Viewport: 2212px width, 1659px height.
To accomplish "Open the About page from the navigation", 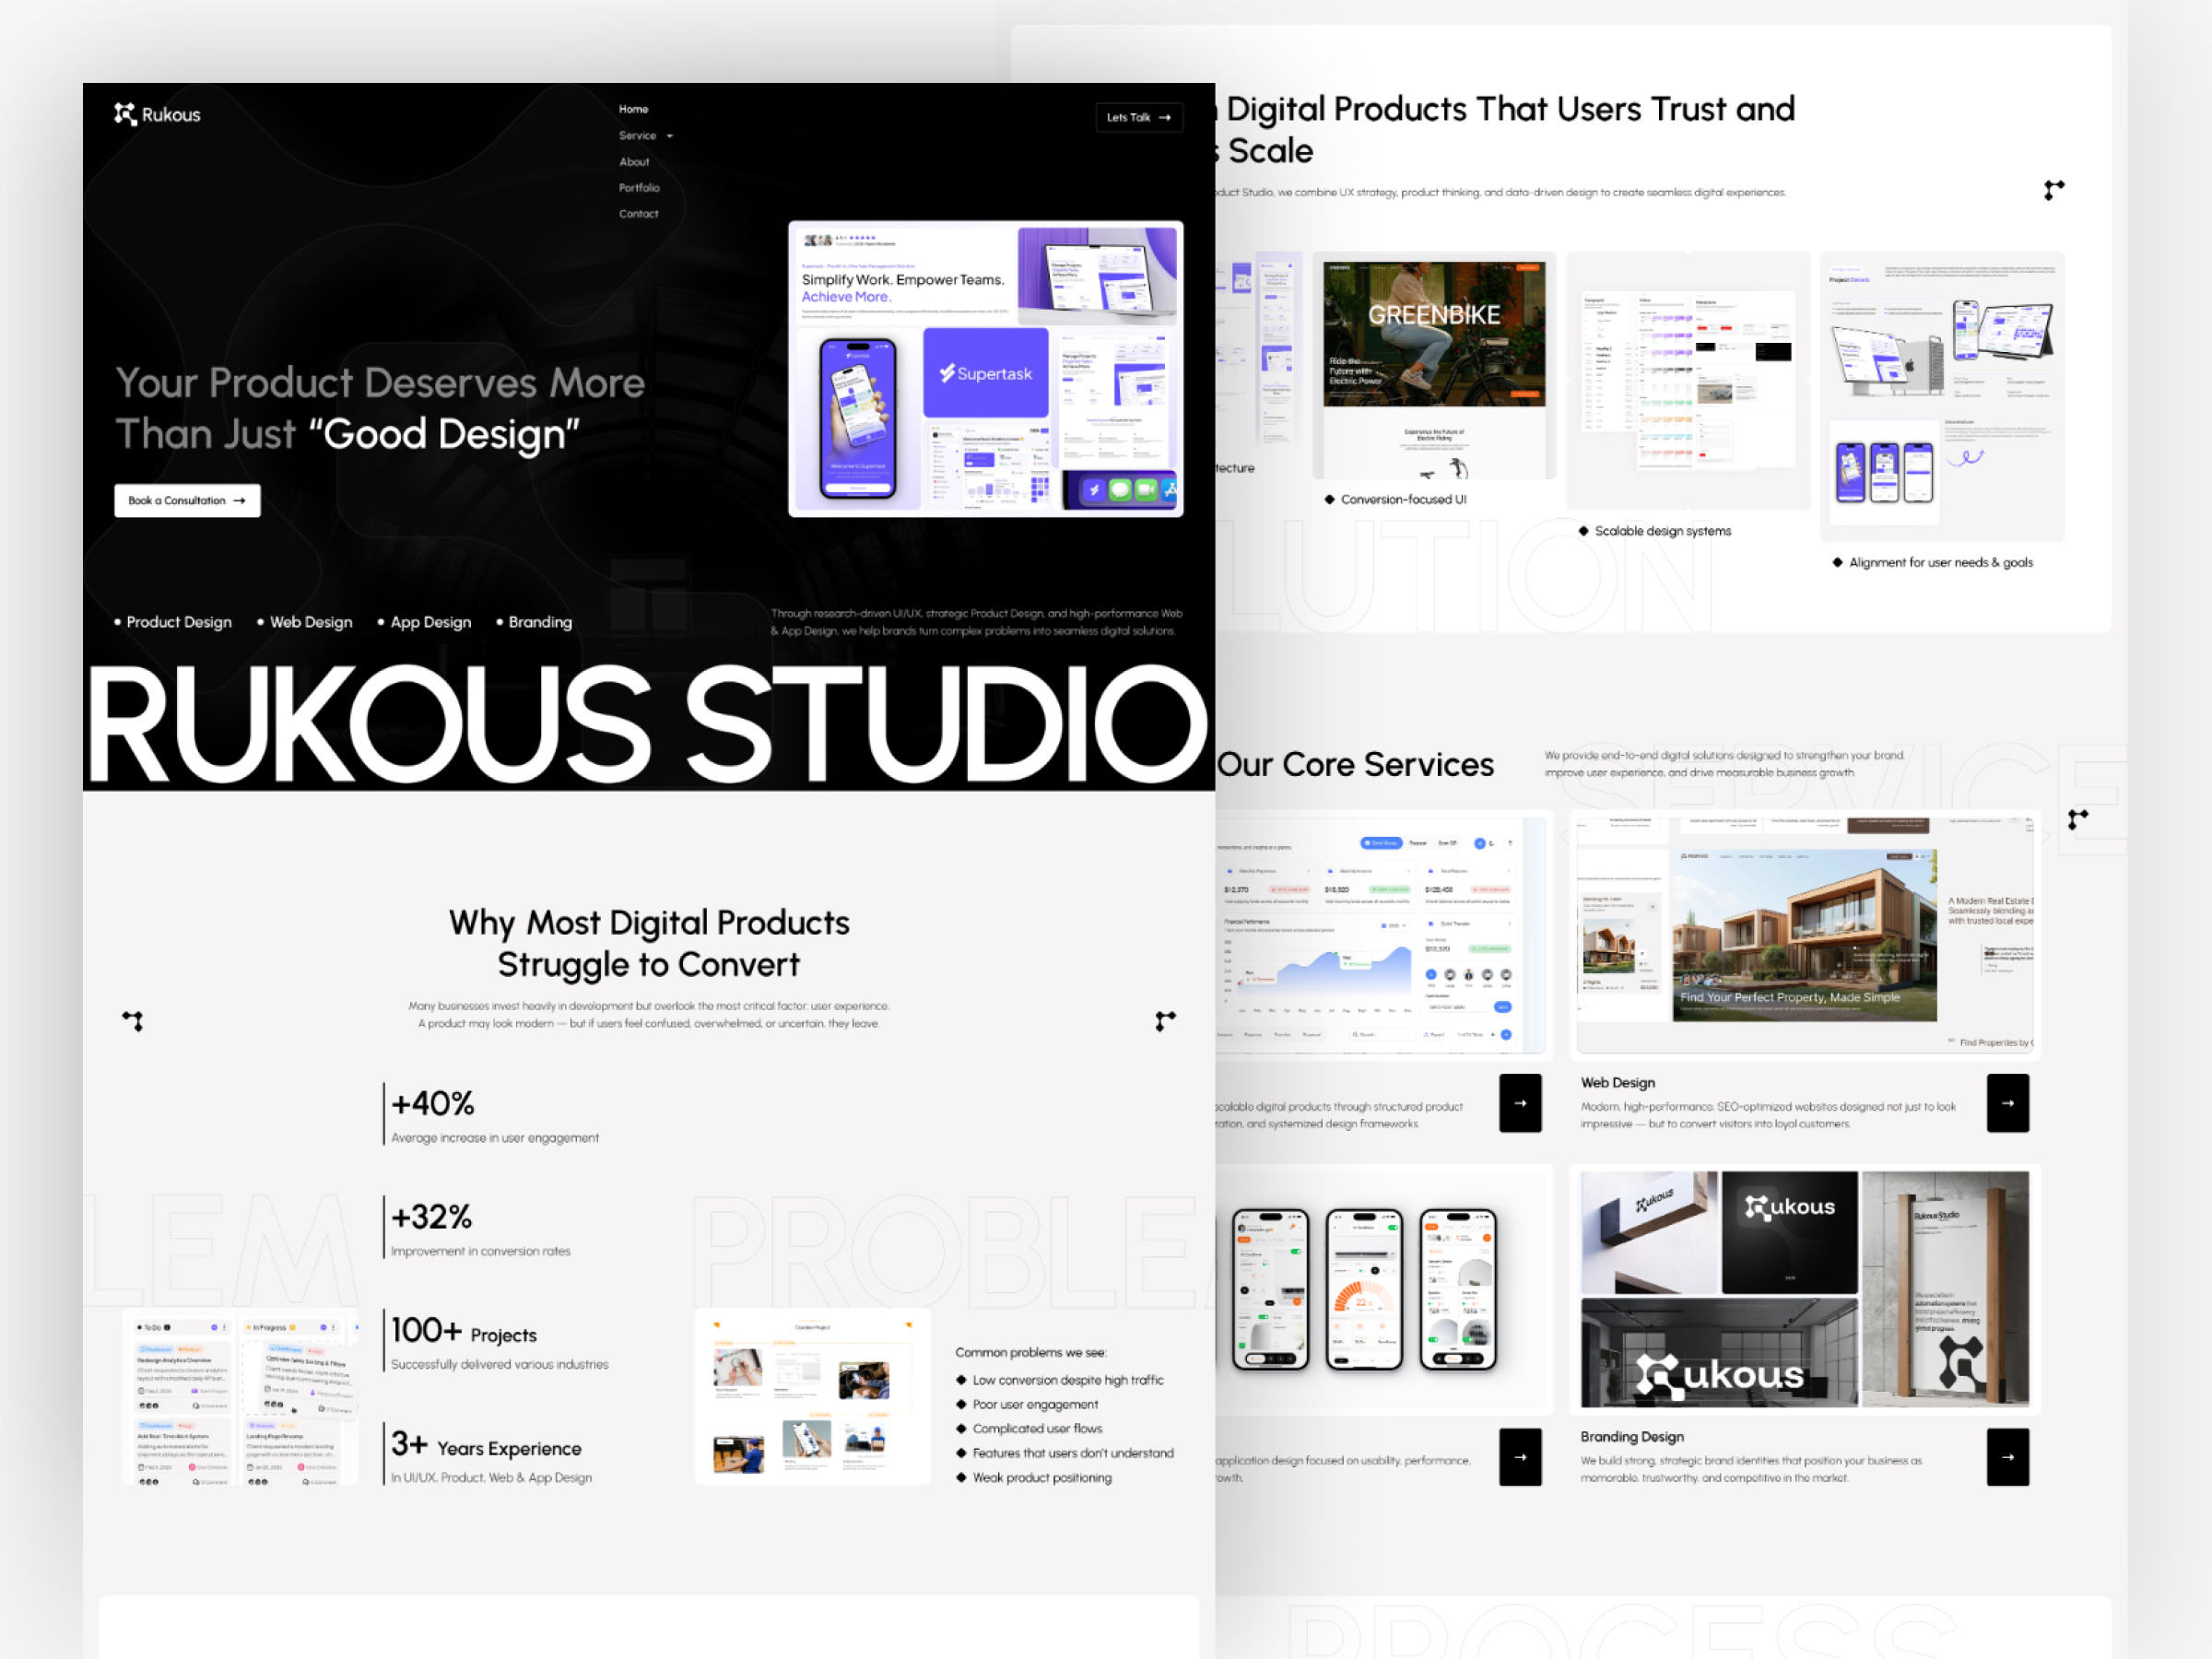I will pyautogui.click(x=634, y=161).
